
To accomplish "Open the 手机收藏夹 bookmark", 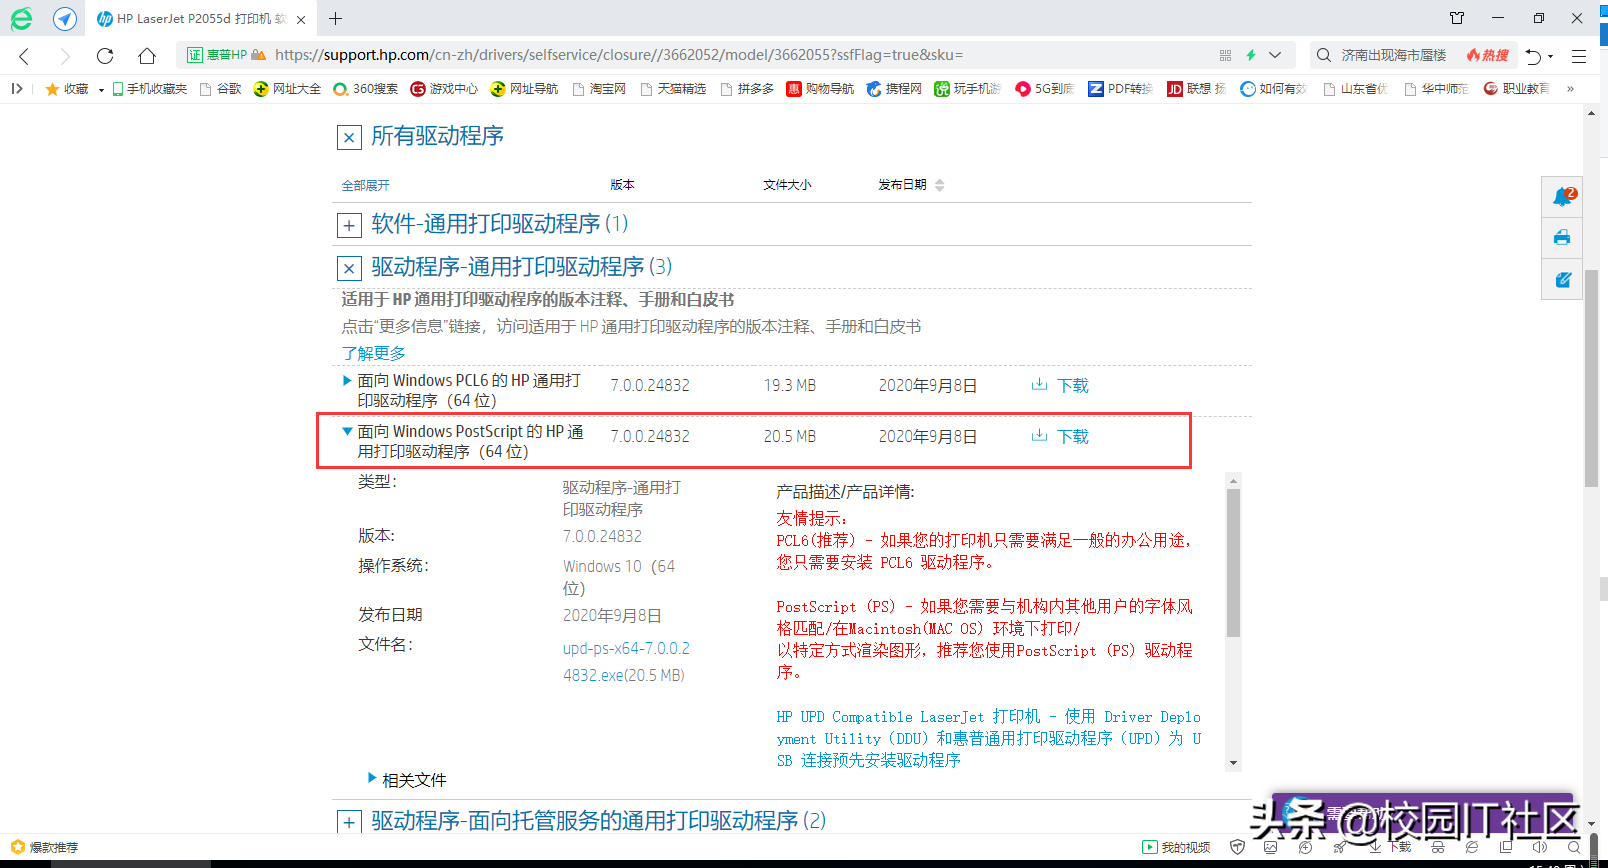I will (150, 89).
